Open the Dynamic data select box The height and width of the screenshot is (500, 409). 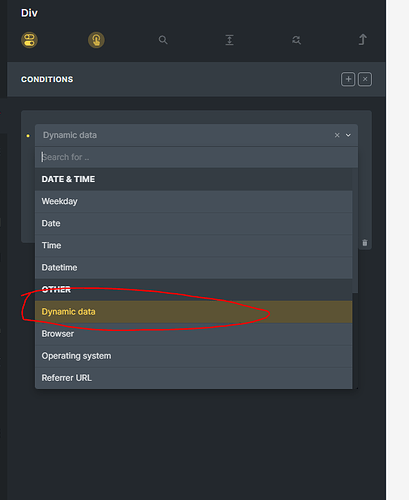point(196,135)
